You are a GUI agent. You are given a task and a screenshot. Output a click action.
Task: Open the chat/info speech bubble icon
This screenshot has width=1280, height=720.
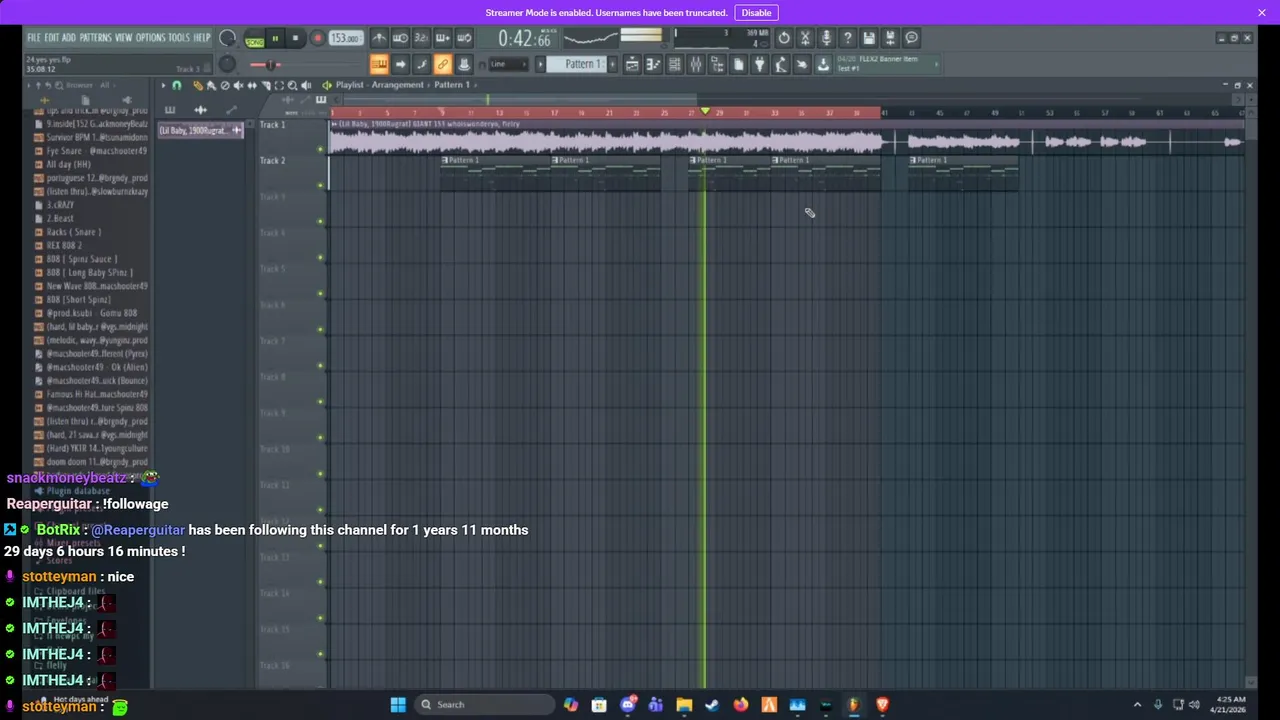pos(912,38)
